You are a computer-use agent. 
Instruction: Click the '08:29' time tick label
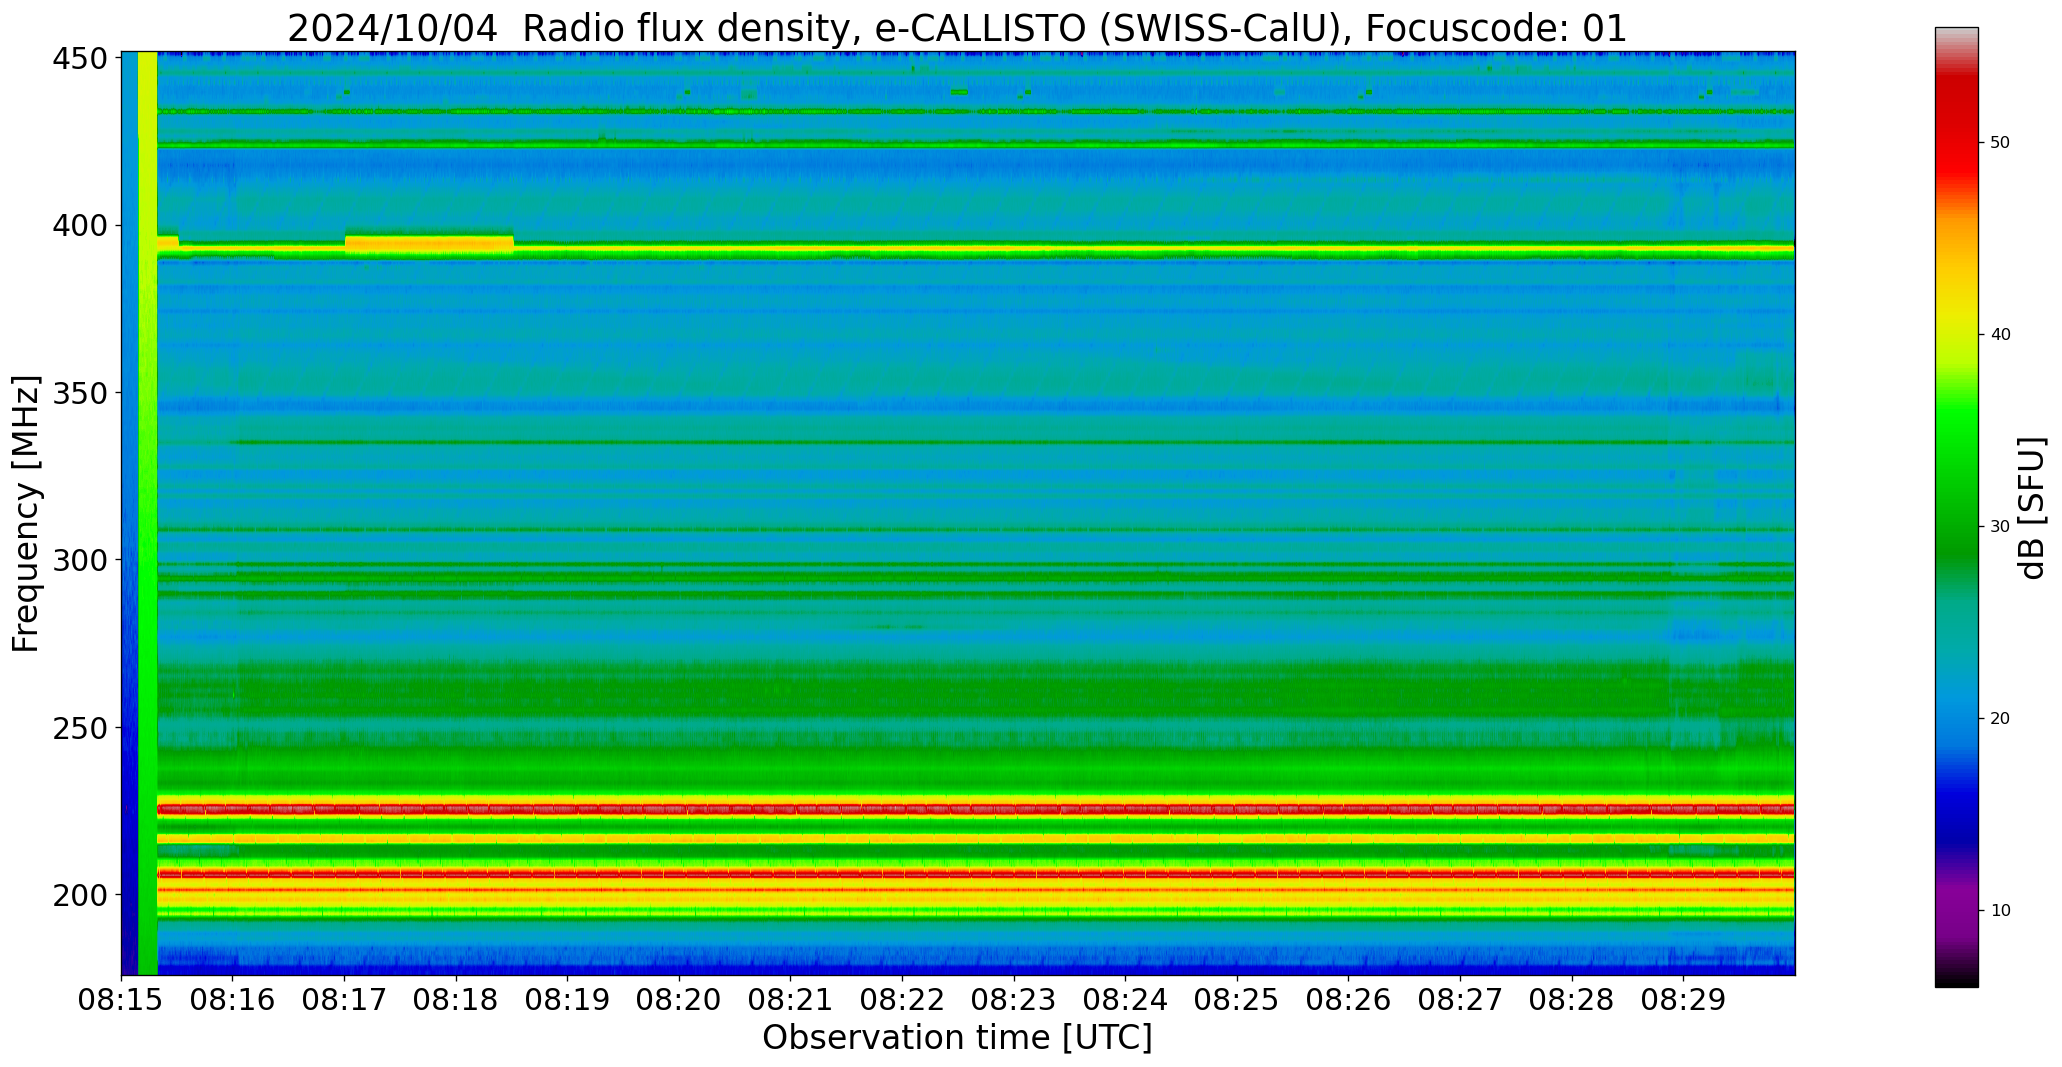1683,1000
